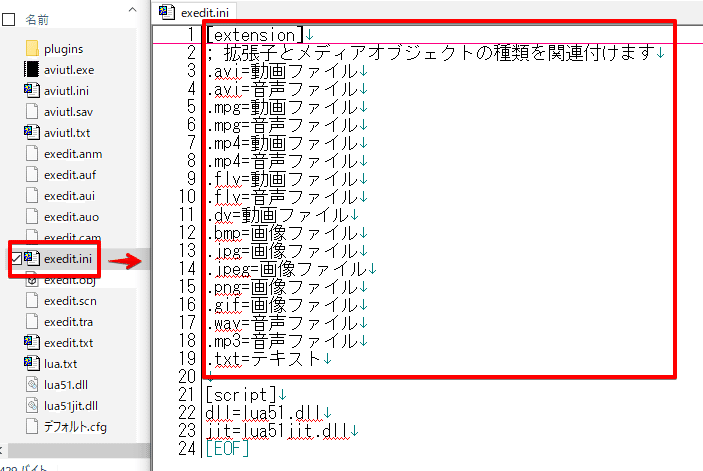Click the file list horizontal scrollbar

[78, 450]
